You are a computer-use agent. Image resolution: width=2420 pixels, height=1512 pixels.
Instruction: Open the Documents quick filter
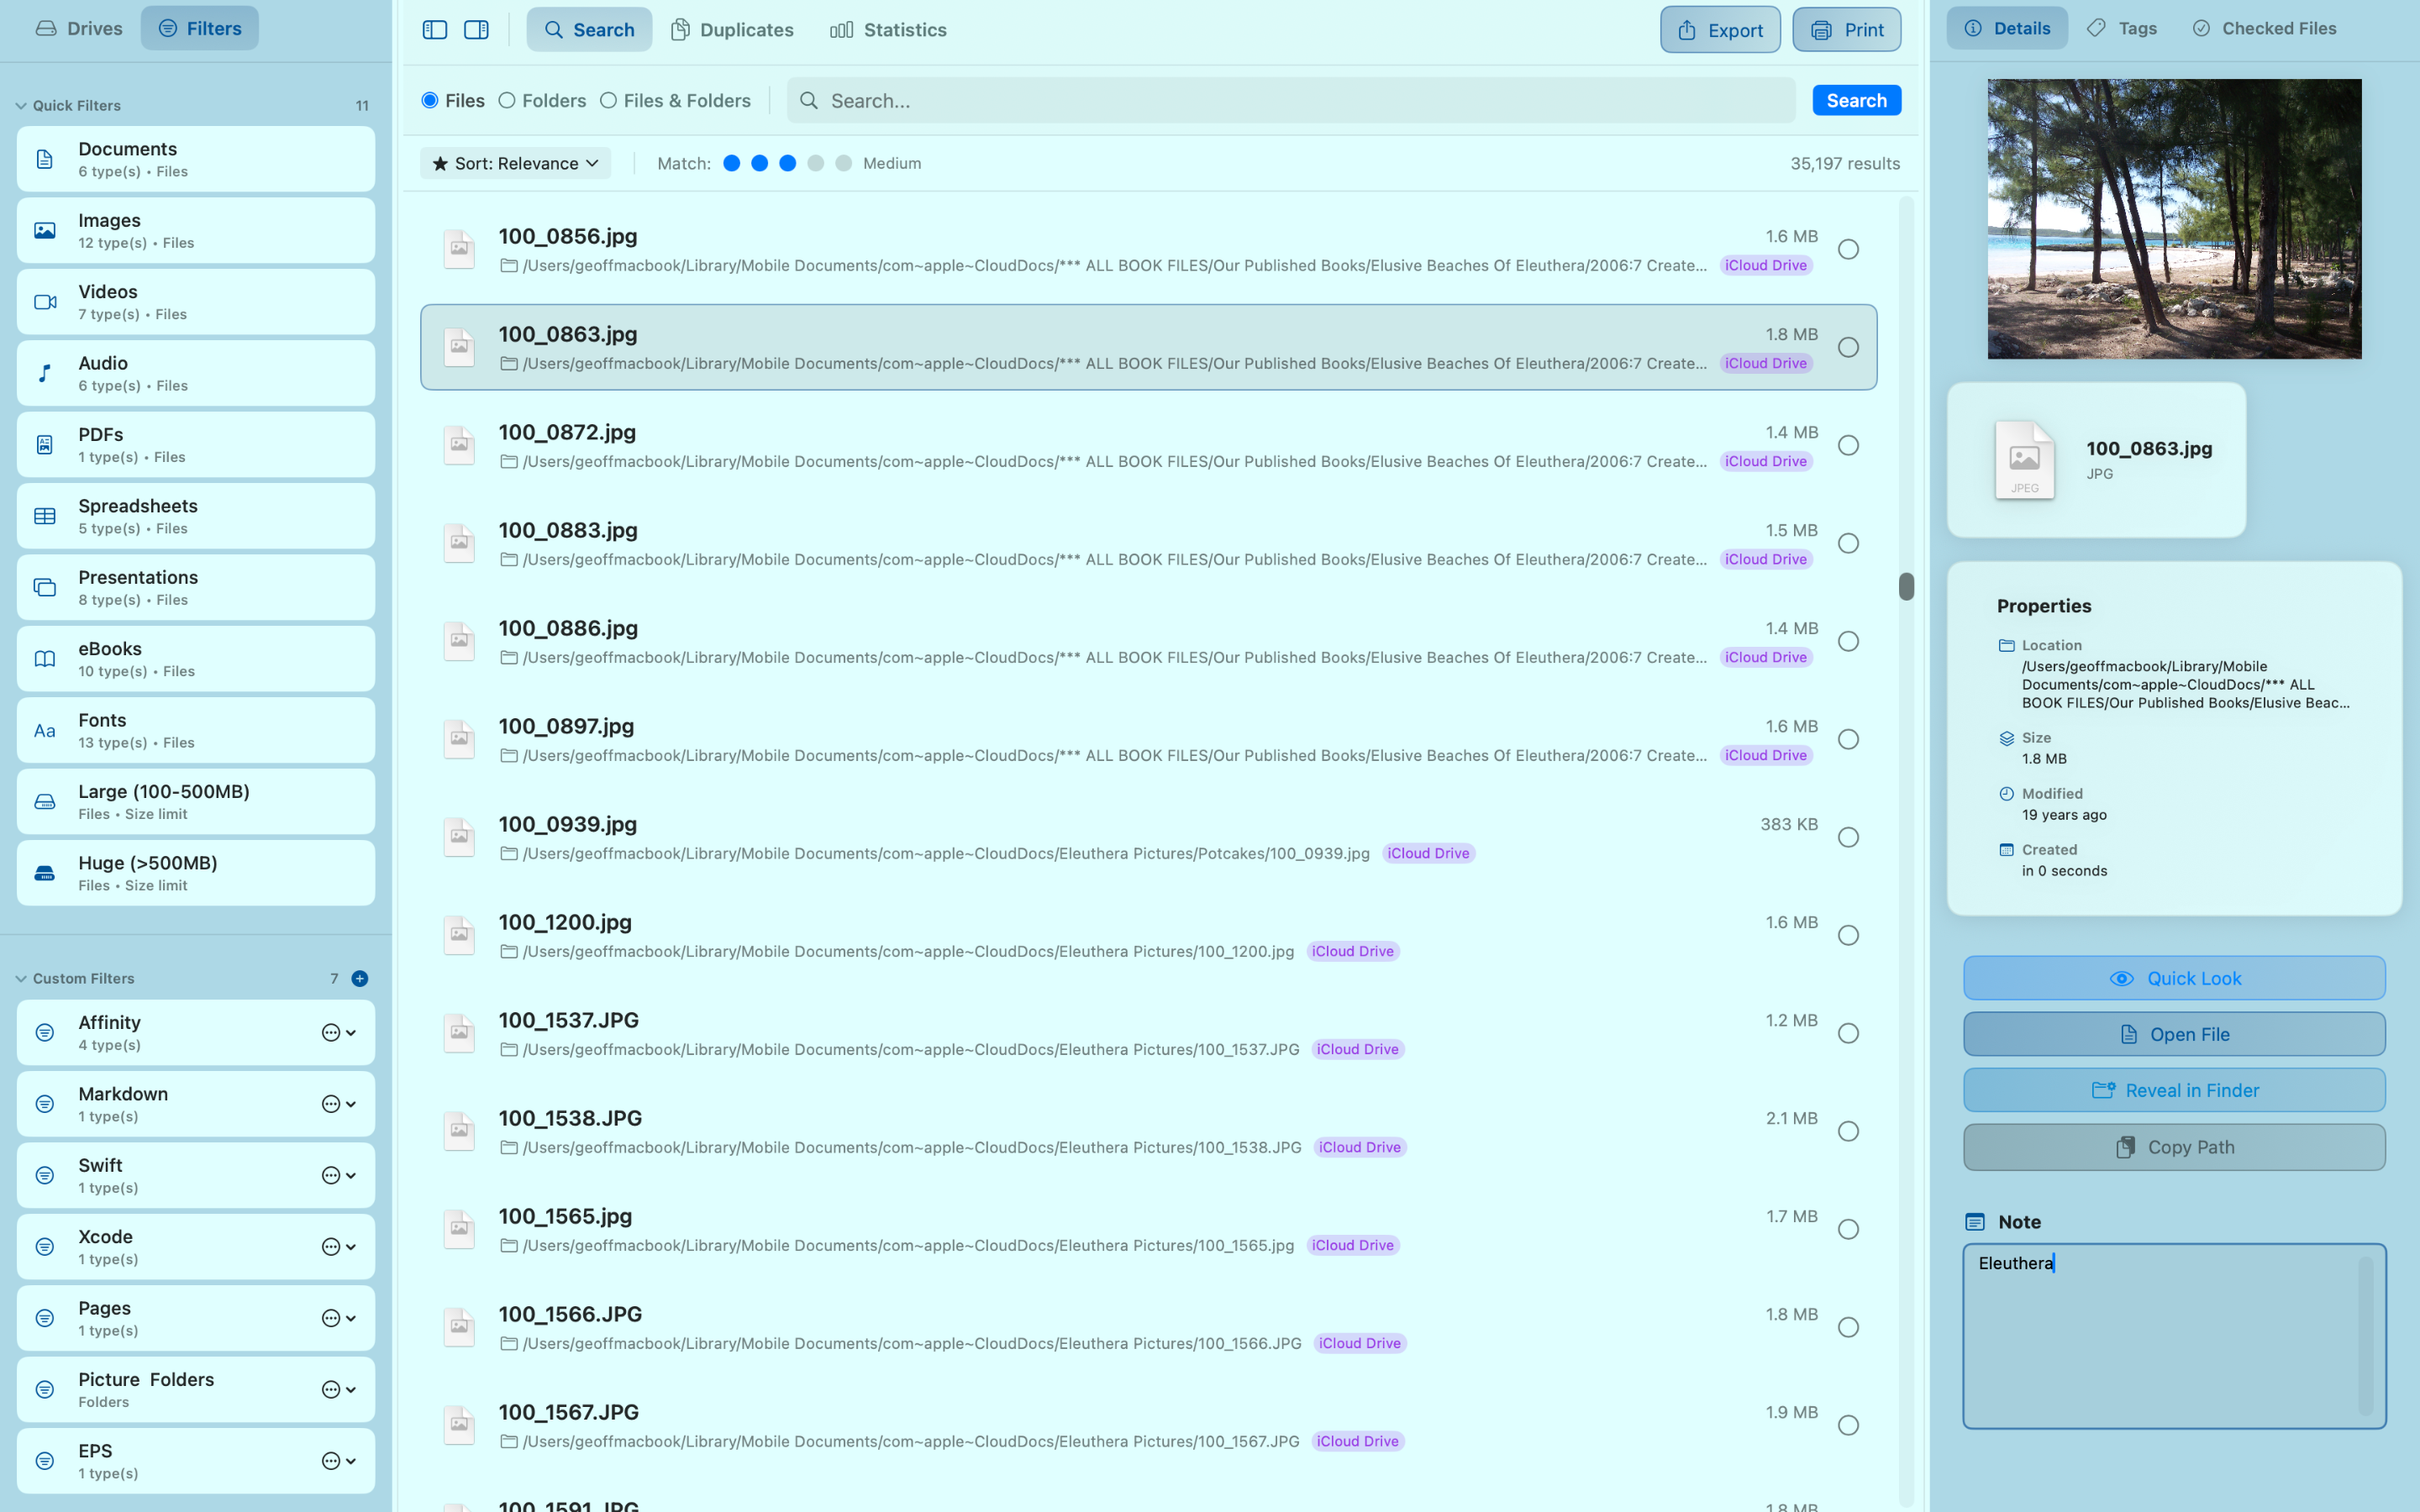coord(196,159)
